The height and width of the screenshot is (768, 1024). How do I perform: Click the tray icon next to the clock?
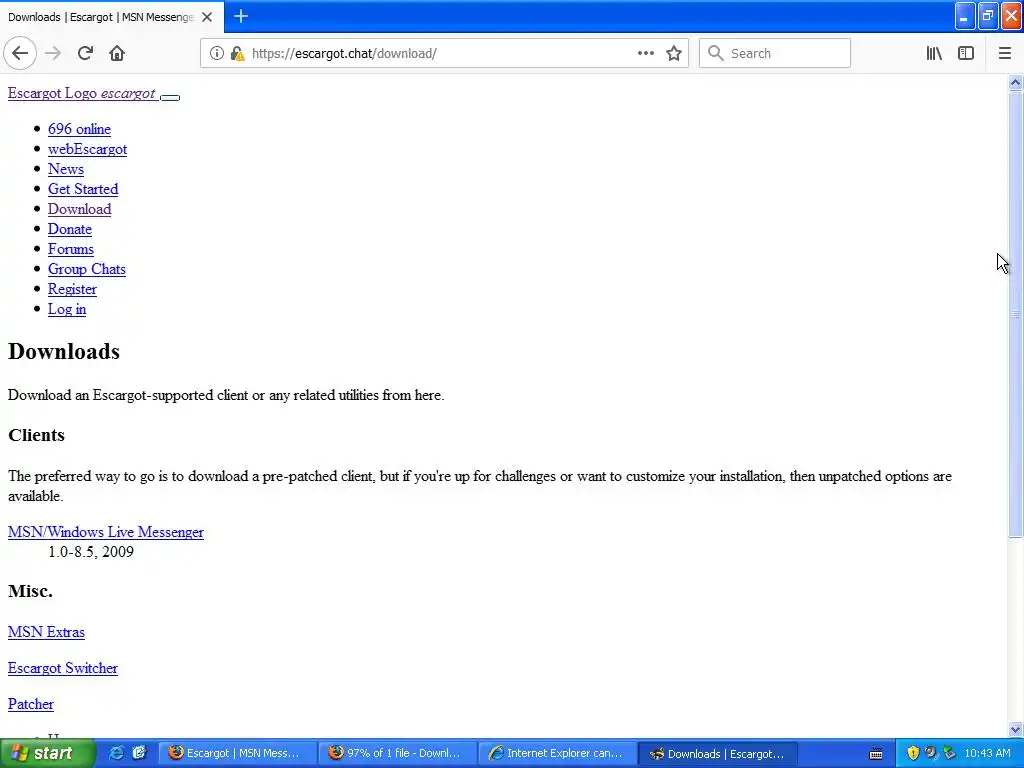[949, 753]
